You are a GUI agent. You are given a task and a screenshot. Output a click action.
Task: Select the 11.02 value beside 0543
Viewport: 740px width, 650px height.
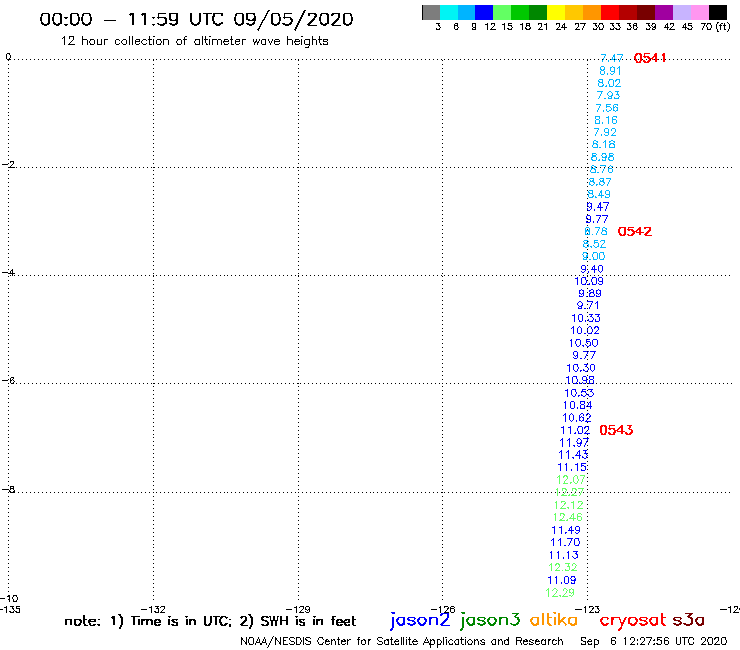(x=575, y=431)
